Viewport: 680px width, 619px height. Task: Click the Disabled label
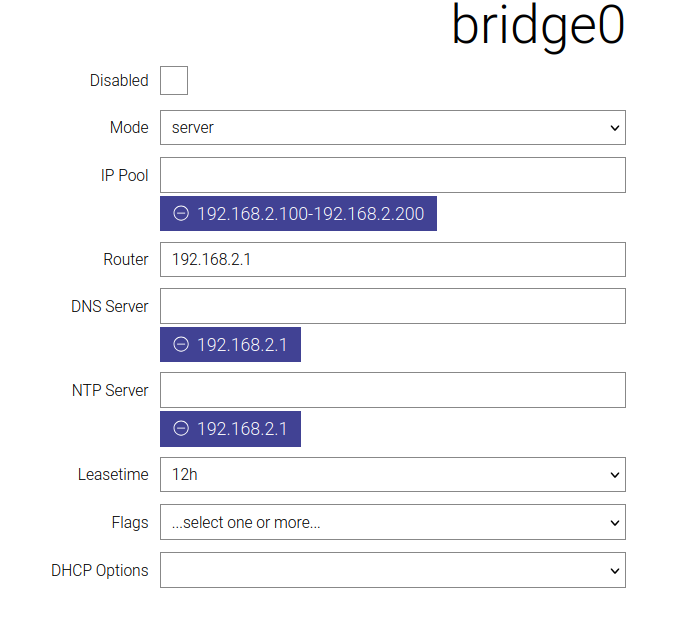119,81
